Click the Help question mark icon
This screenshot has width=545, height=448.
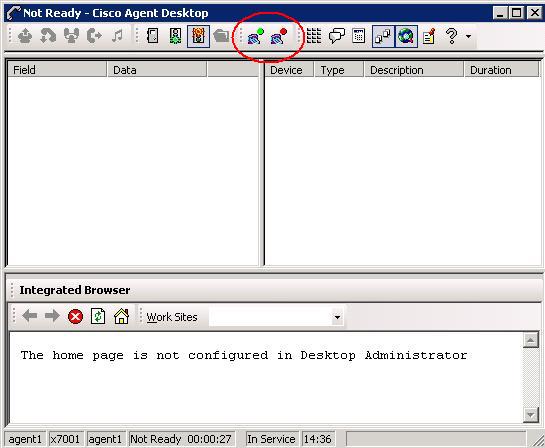coord(451,36)
